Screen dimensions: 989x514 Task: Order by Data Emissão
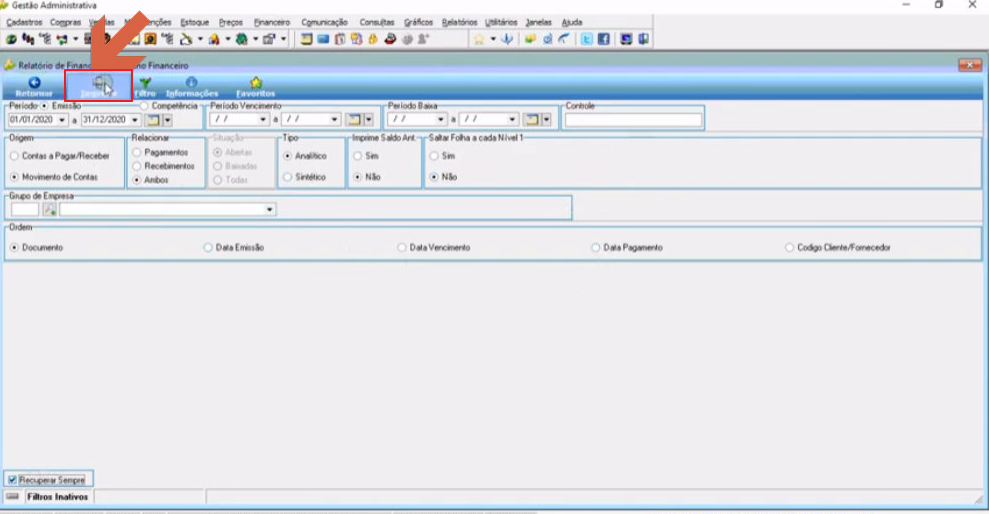coord(208,248)
